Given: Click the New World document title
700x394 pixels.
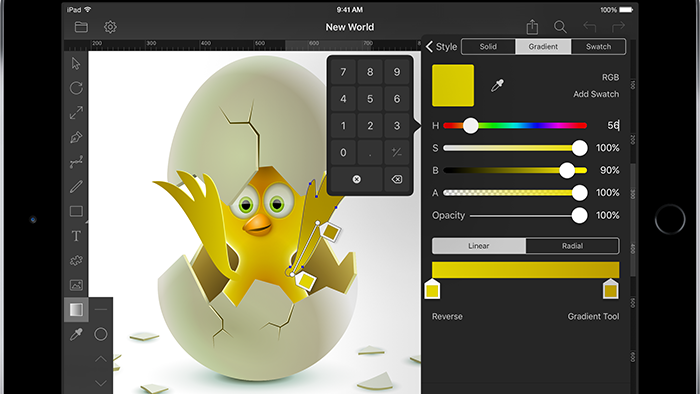Looking at the screenshot, I should [x=350, y=27].
